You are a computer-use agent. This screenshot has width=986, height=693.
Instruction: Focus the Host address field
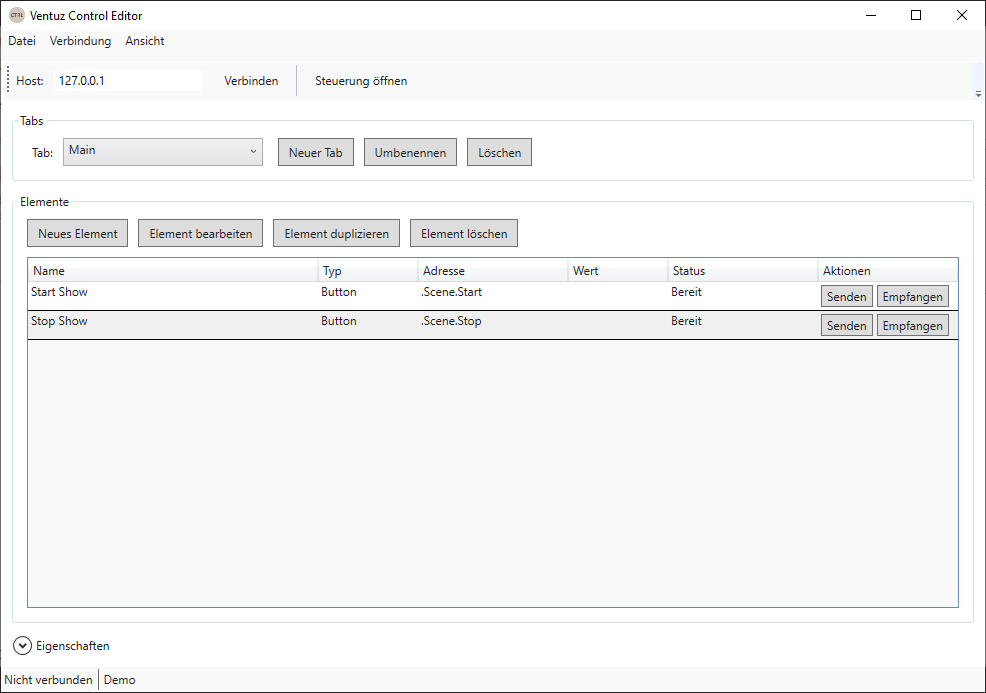[x=128, y=80]
